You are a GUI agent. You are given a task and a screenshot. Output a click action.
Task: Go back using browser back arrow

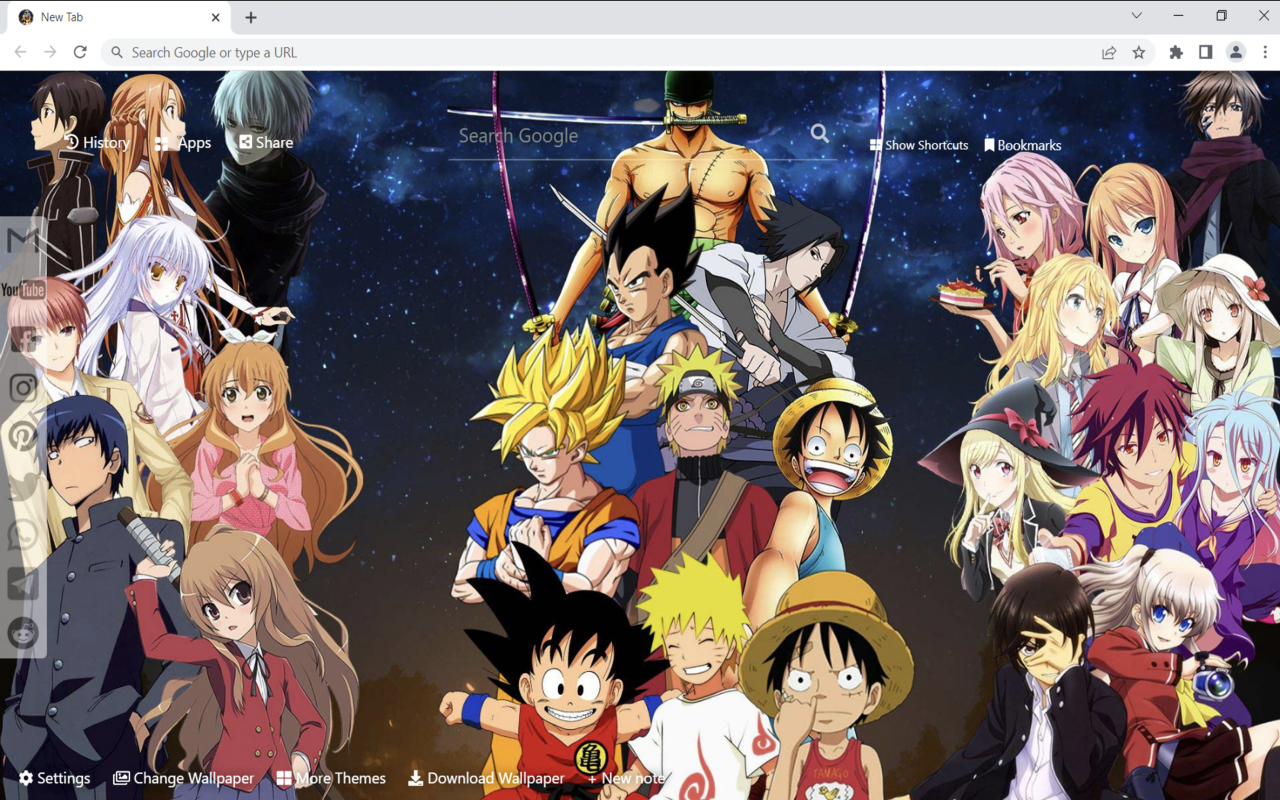pos(21,52)
